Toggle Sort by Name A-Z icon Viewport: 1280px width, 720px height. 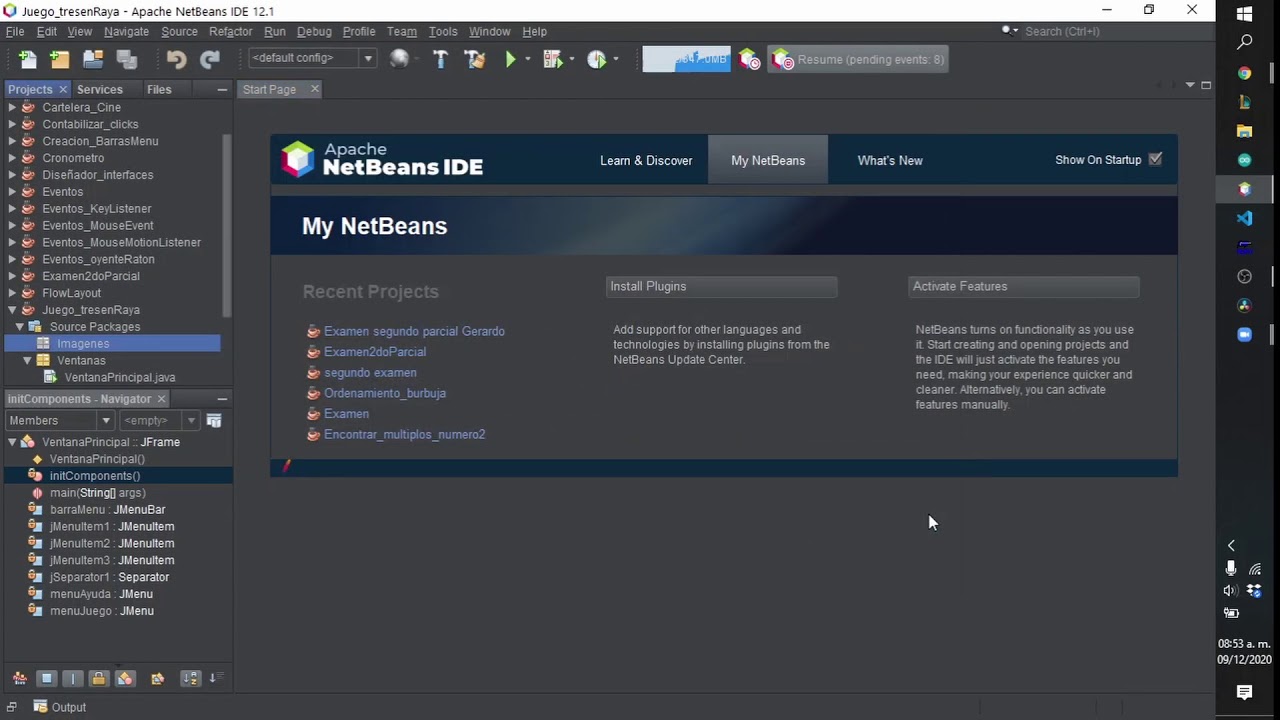click(190, 678)
